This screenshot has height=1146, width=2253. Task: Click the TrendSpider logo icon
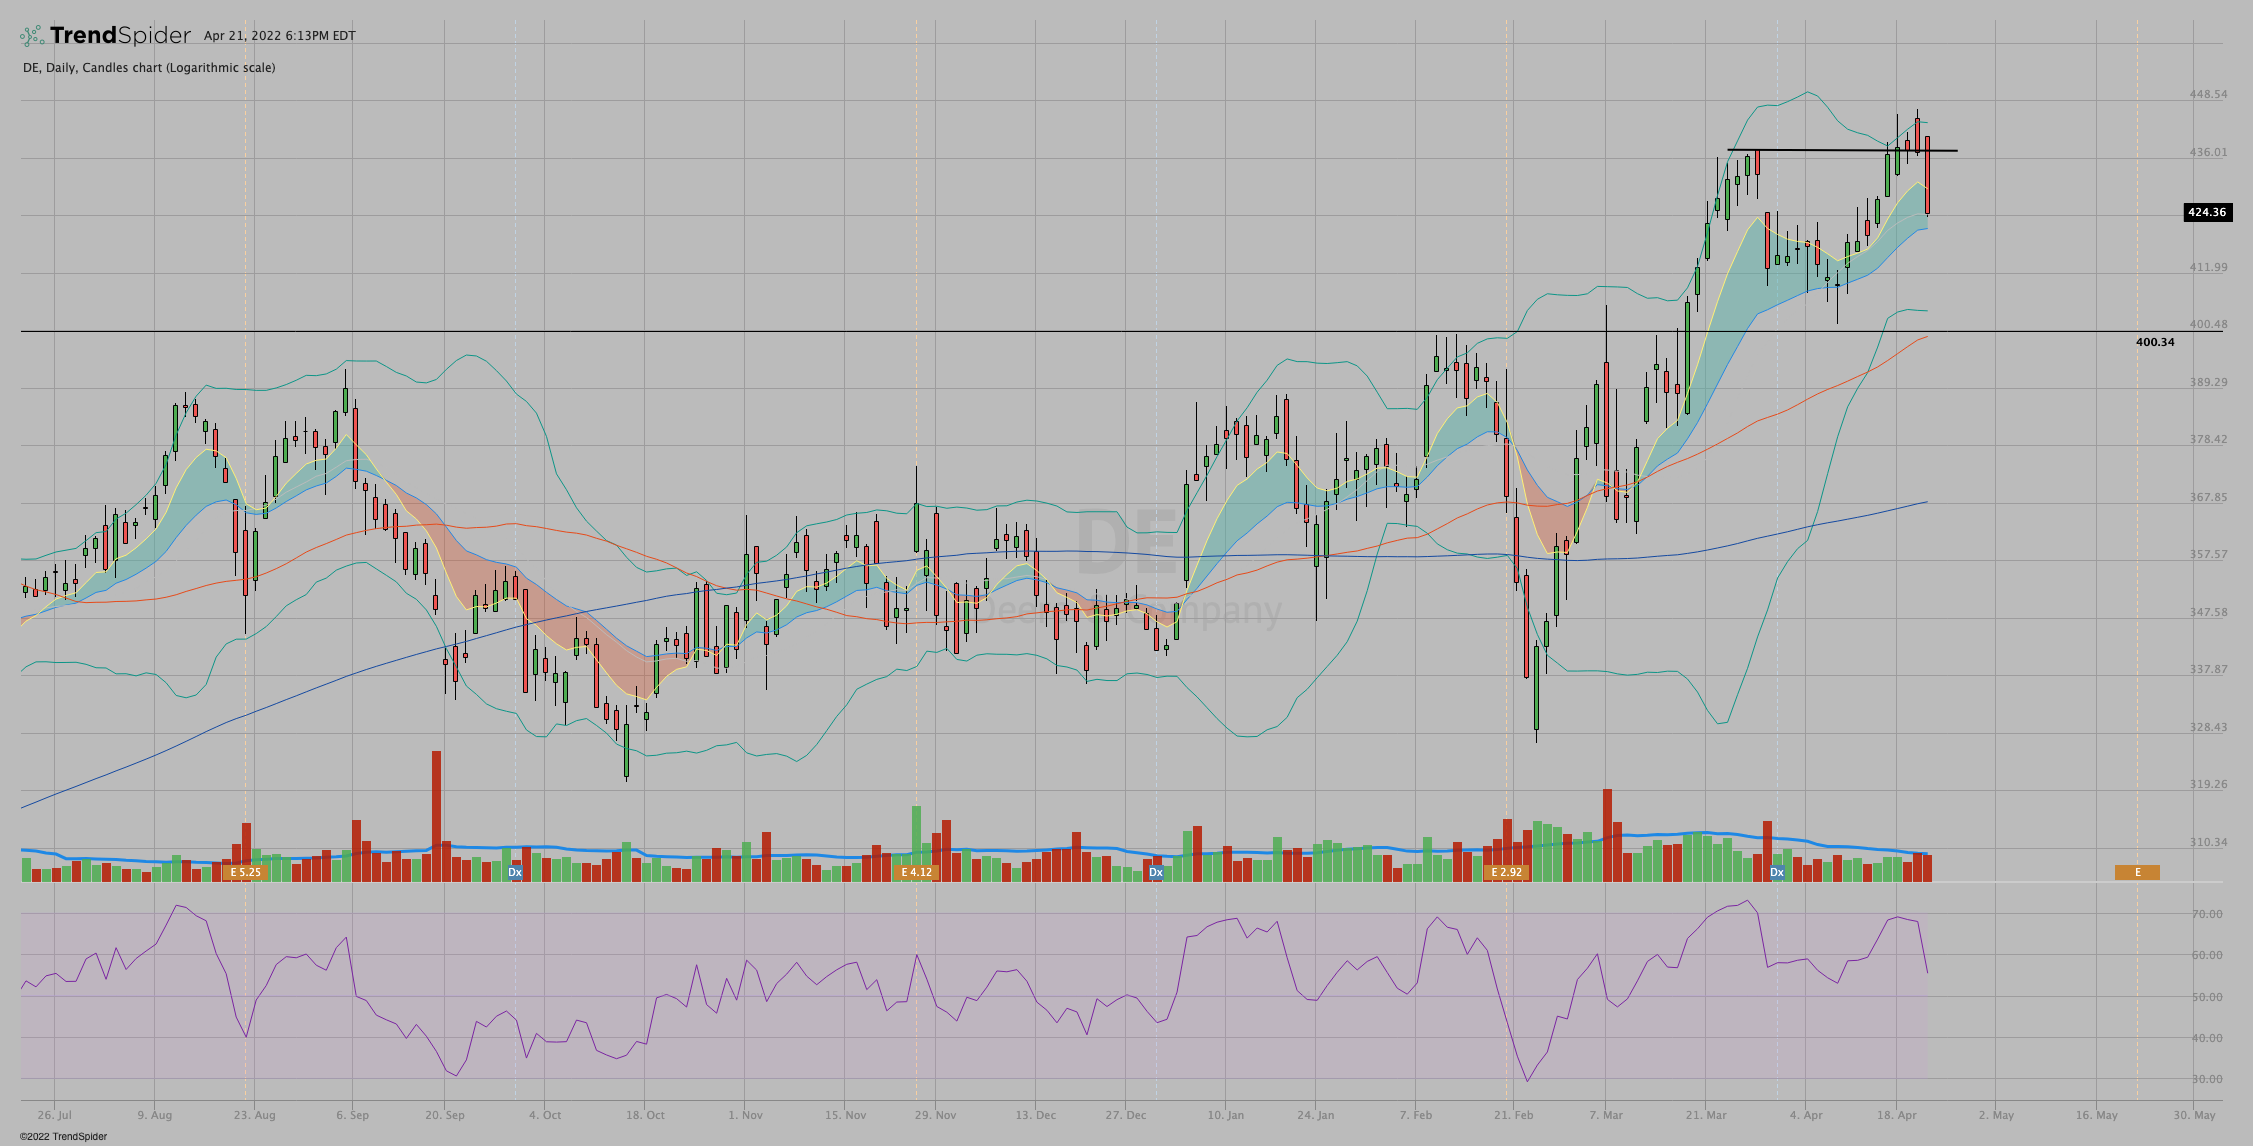click(32, 36)
